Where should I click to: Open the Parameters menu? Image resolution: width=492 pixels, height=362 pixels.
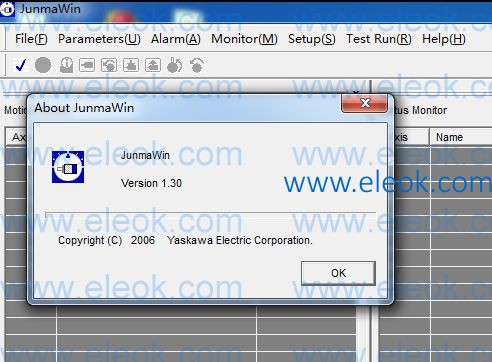(99, 39)
